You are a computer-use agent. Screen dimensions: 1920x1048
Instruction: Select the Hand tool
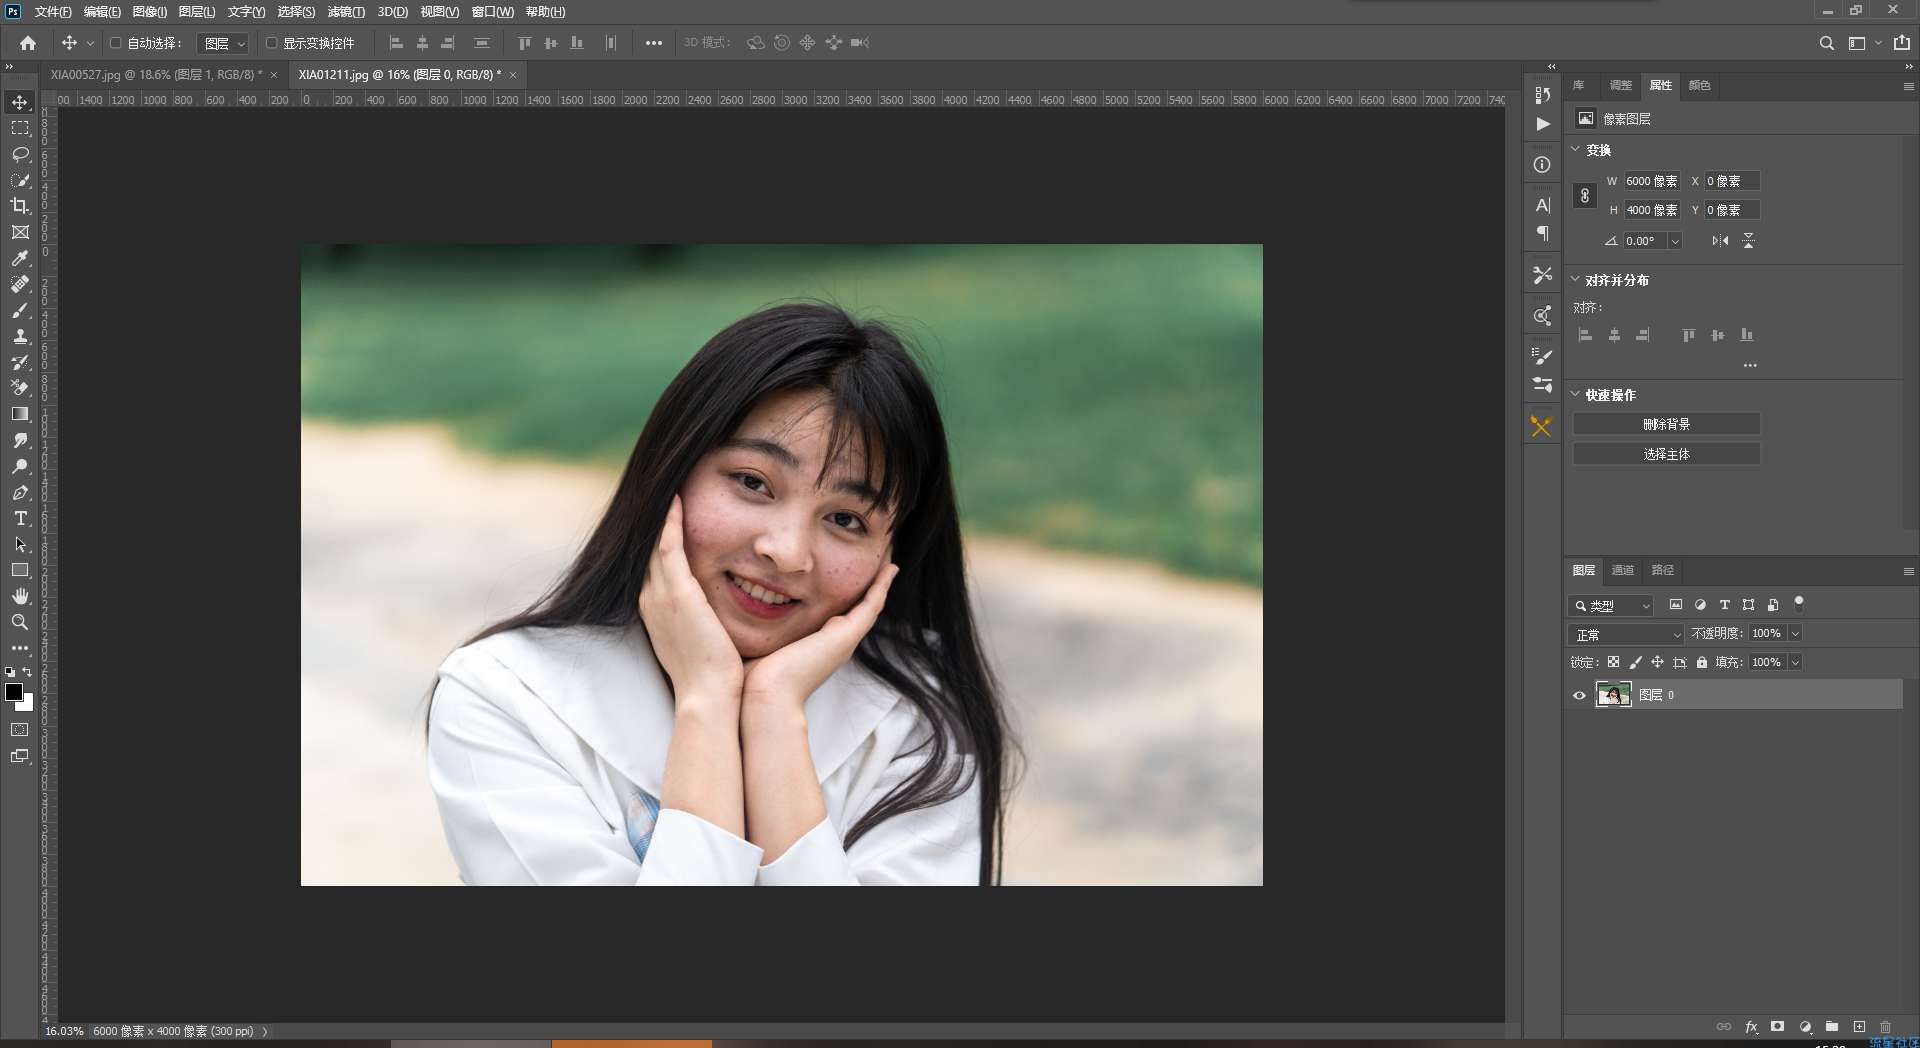click(20, 596)
